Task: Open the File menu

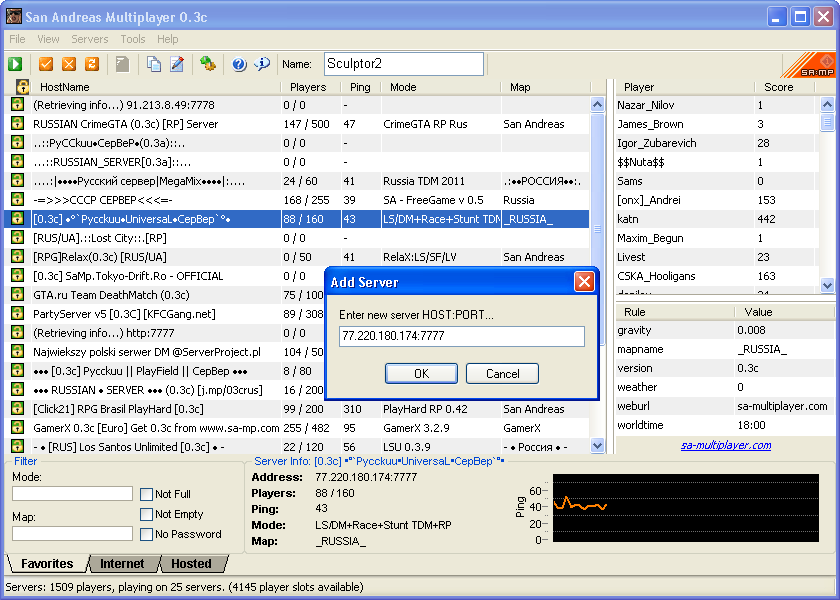Action: point(17,39)
